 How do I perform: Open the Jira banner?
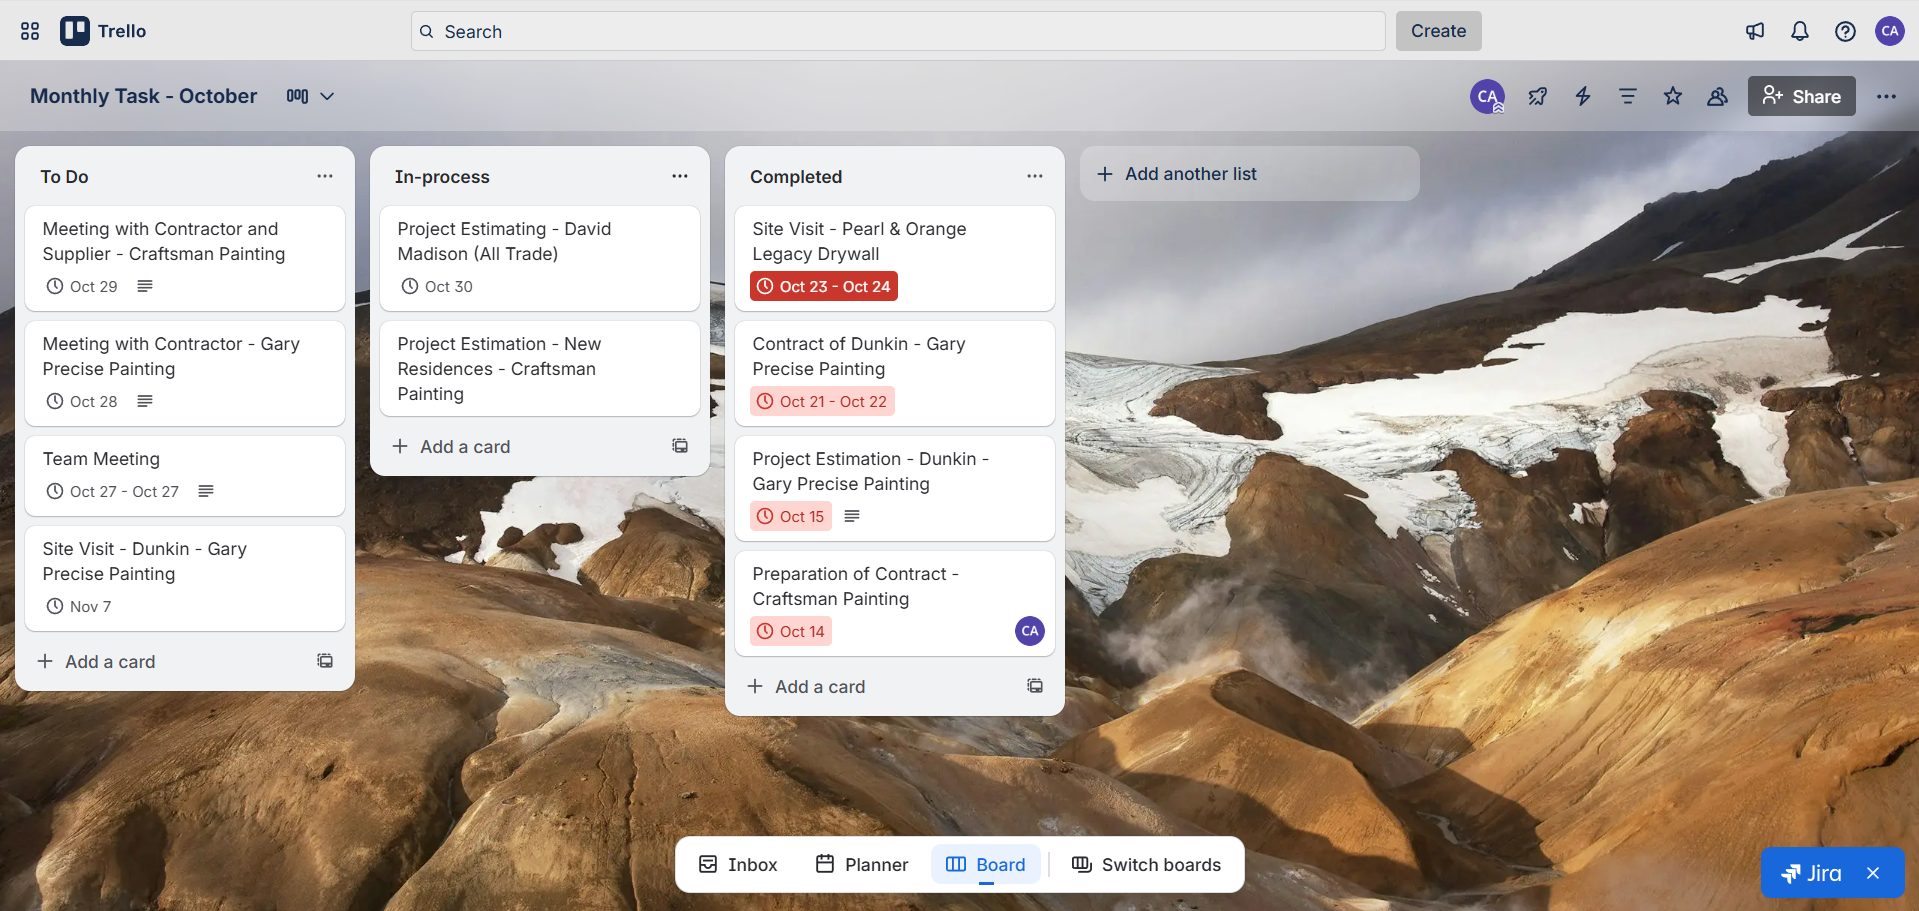[1811, 873]
